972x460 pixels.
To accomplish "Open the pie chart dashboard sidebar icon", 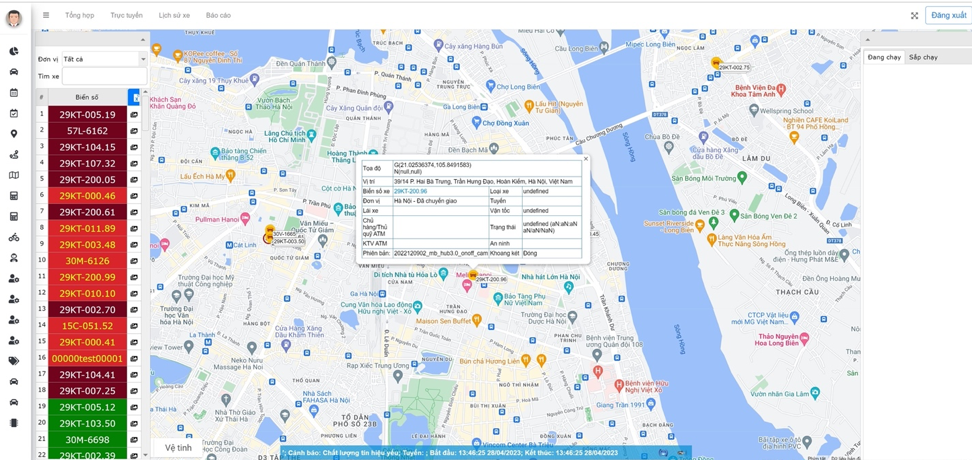I will [14, 51].
